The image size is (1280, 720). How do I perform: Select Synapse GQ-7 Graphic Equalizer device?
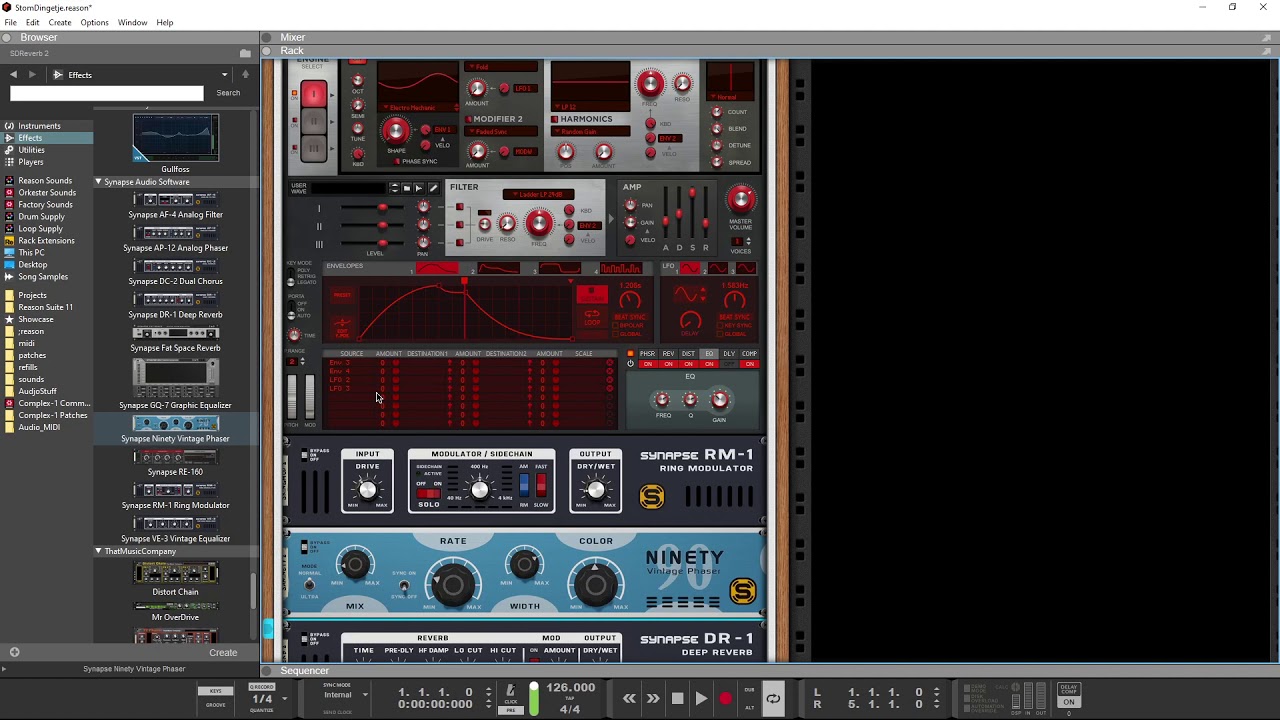pos(175,384)
